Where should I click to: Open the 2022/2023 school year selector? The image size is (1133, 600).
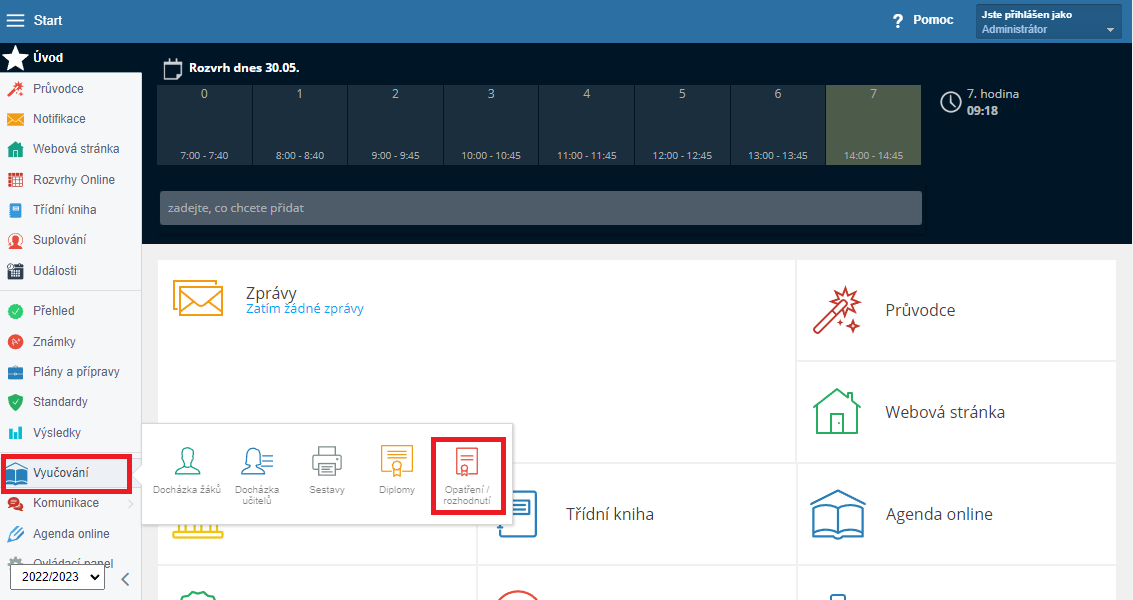(x=58, y=577)
